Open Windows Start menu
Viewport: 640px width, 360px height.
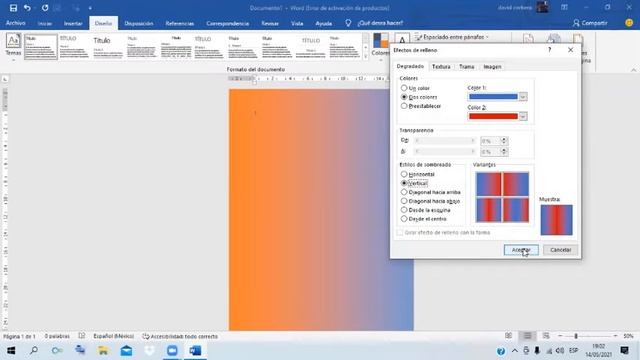click(11, 351)
